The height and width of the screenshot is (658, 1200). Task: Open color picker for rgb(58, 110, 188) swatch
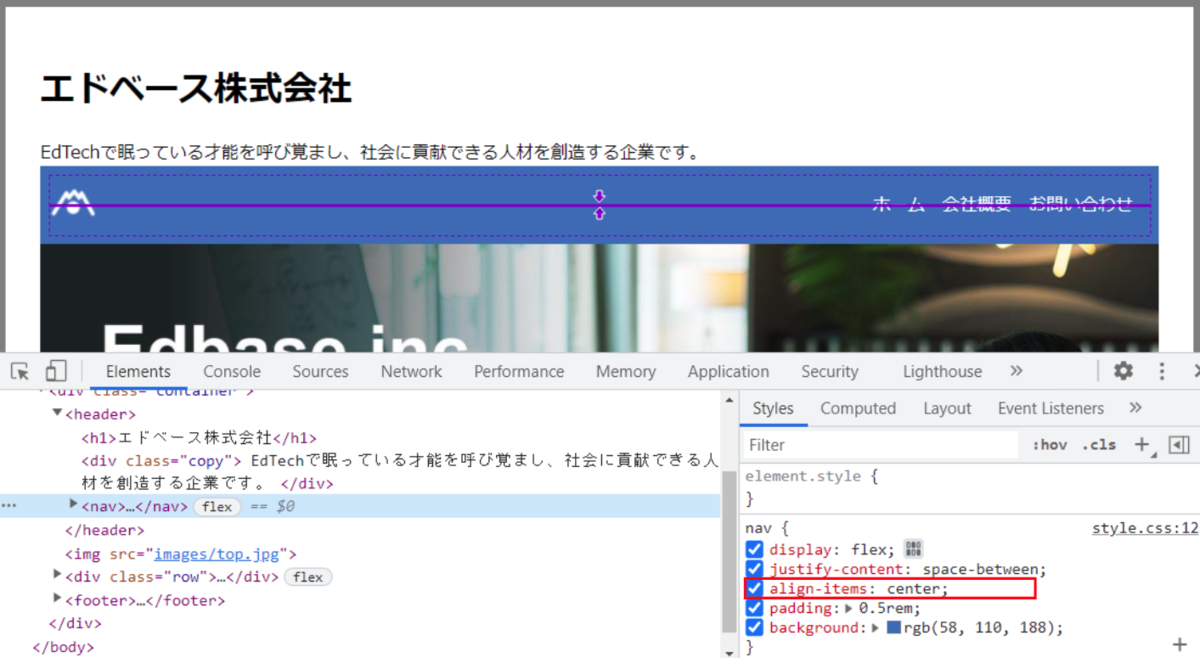coord(893,628)
